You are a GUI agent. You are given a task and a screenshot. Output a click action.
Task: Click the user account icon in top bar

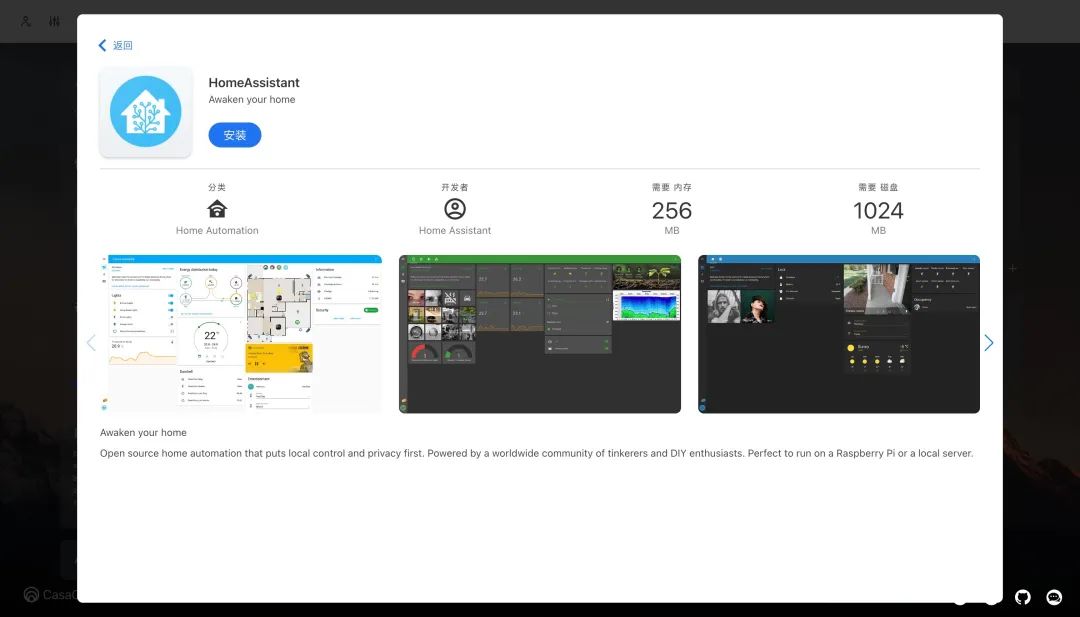pos(25,21)
